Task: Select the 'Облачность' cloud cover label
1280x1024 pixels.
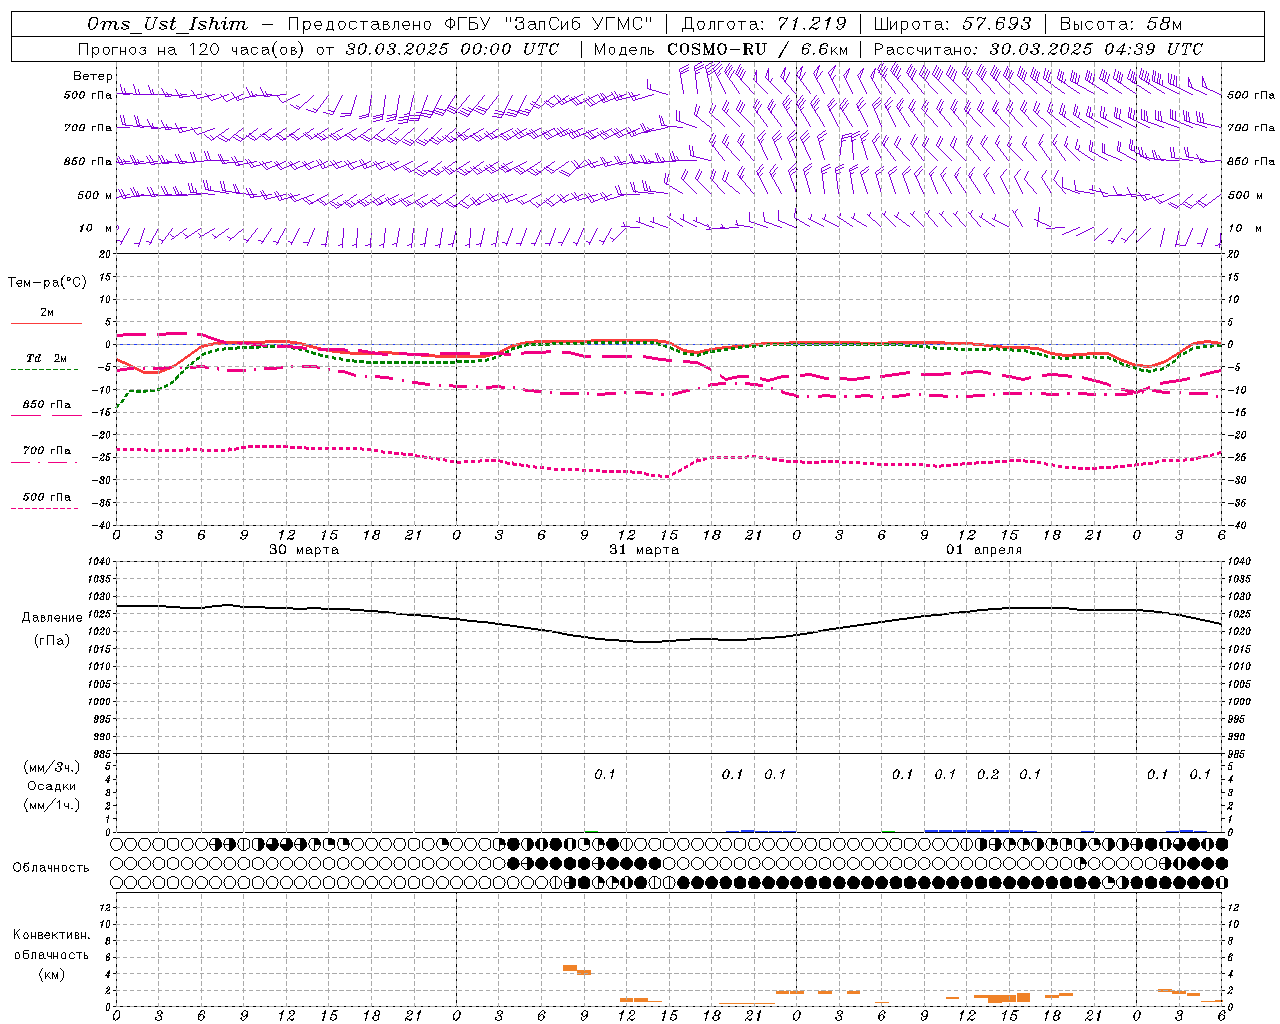Action: pos(51,868)
